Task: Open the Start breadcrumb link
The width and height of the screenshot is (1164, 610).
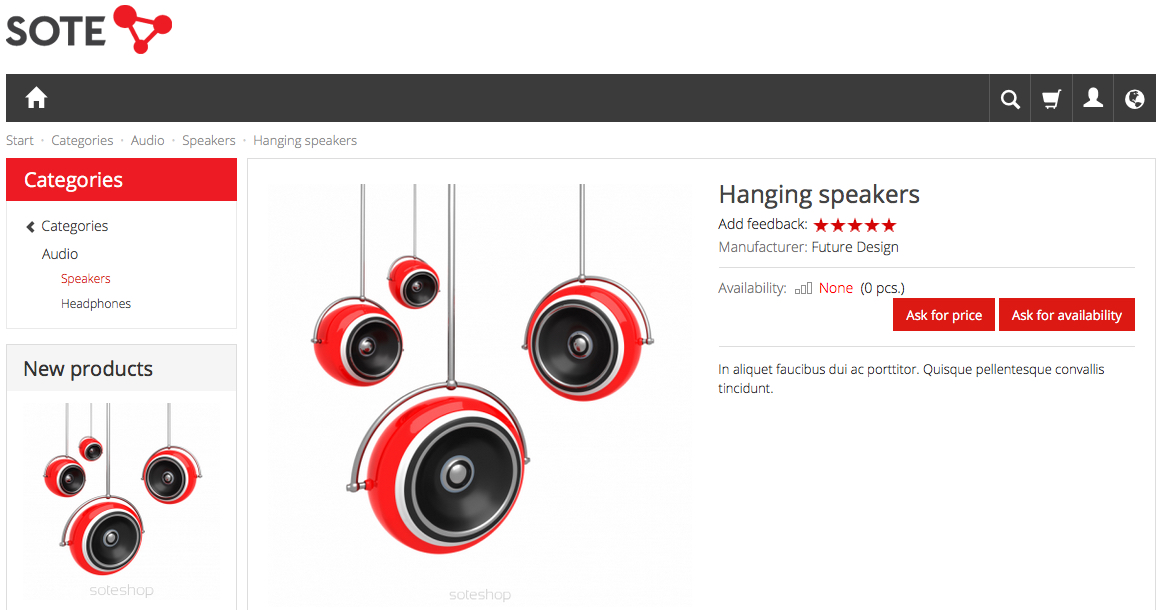Action: pyautogui.click(x=20, y=140)
